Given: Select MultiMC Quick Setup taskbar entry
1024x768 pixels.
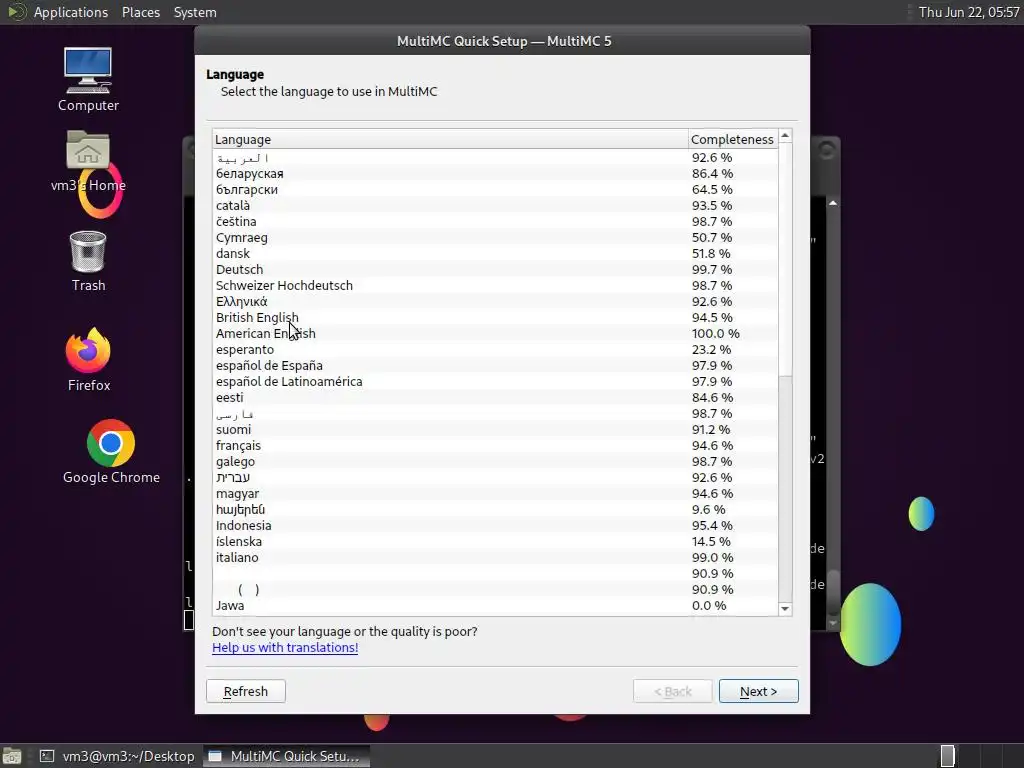Looking at the screenshot, I should [x=286, y=756].
